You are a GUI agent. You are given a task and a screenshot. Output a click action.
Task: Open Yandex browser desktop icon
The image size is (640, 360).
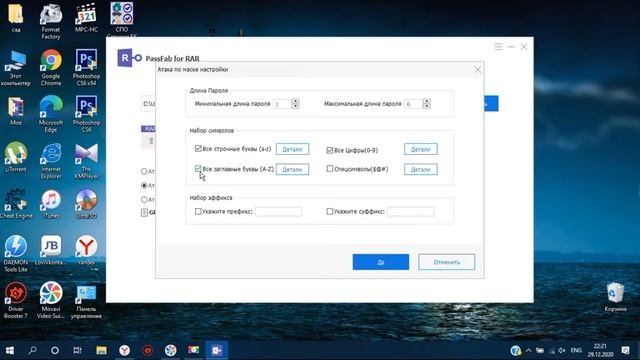point(86,250)
